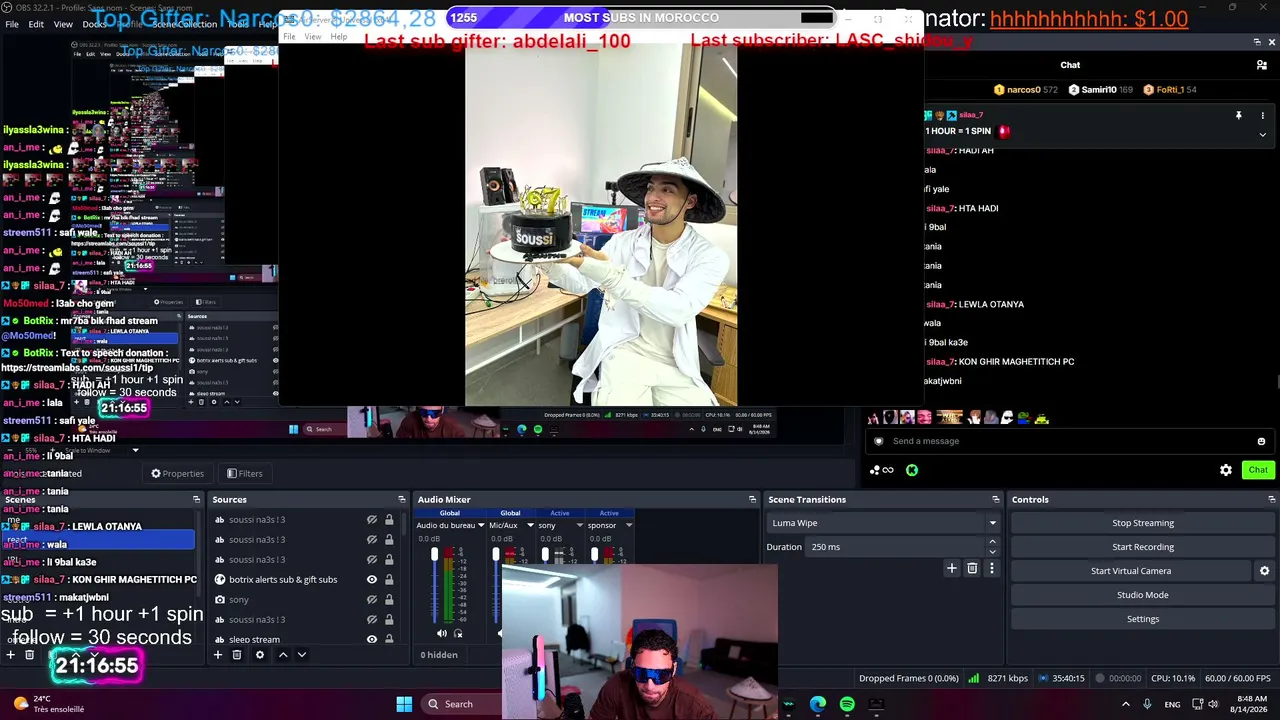Decrease transition duration with down arrow
Screen dimensions: 1280x720
pos(992,552)
